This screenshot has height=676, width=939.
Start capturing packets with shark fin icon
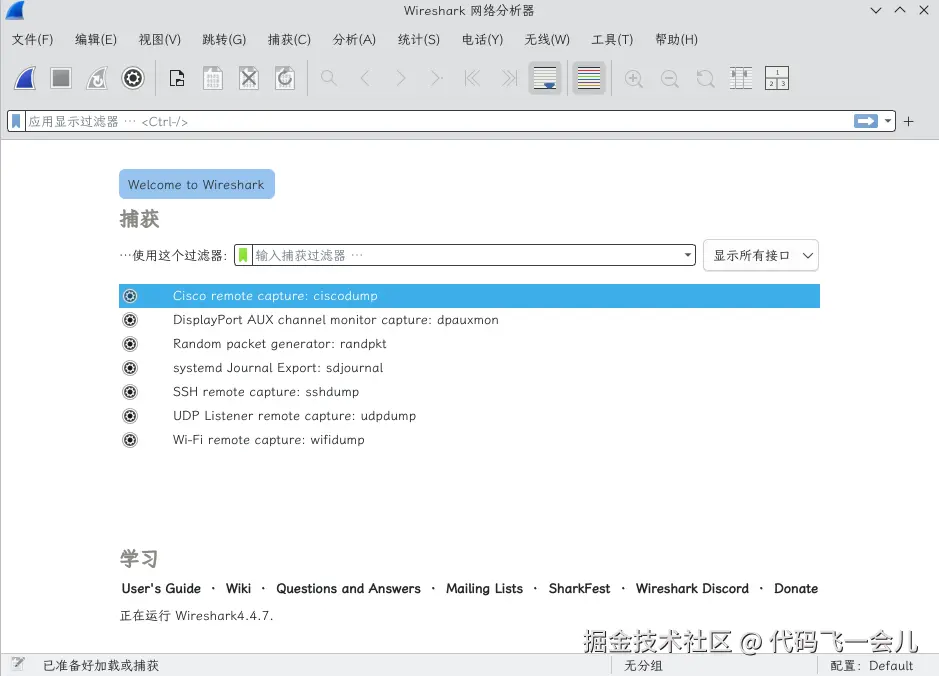[x=25, y=78]
